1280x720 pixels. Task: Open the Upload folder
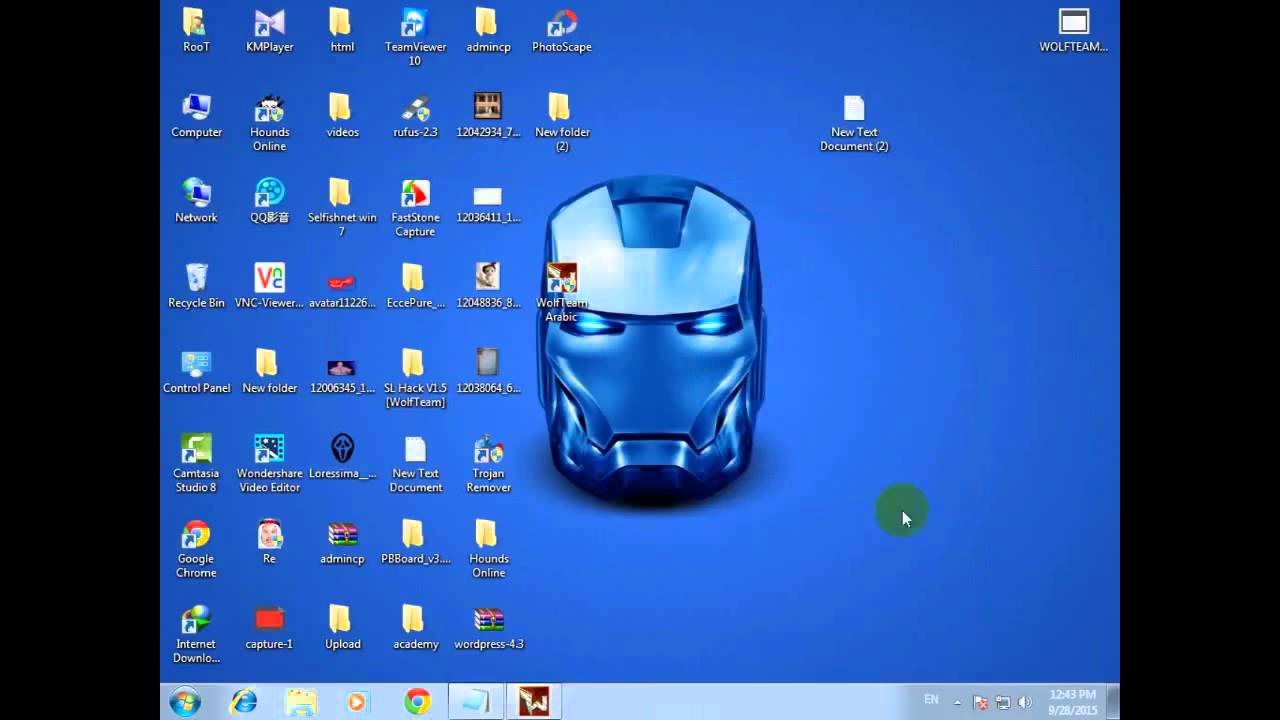(342, 626)
